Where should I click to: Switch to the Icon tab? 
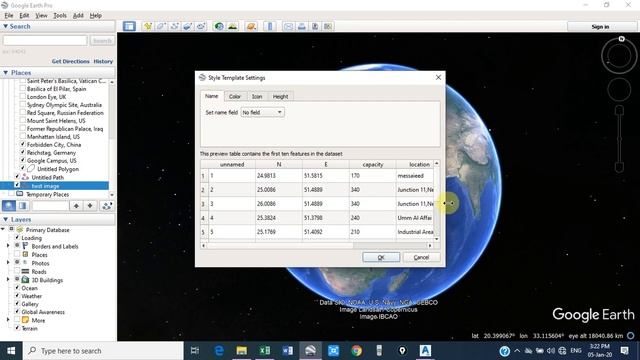tap(257, 96)
